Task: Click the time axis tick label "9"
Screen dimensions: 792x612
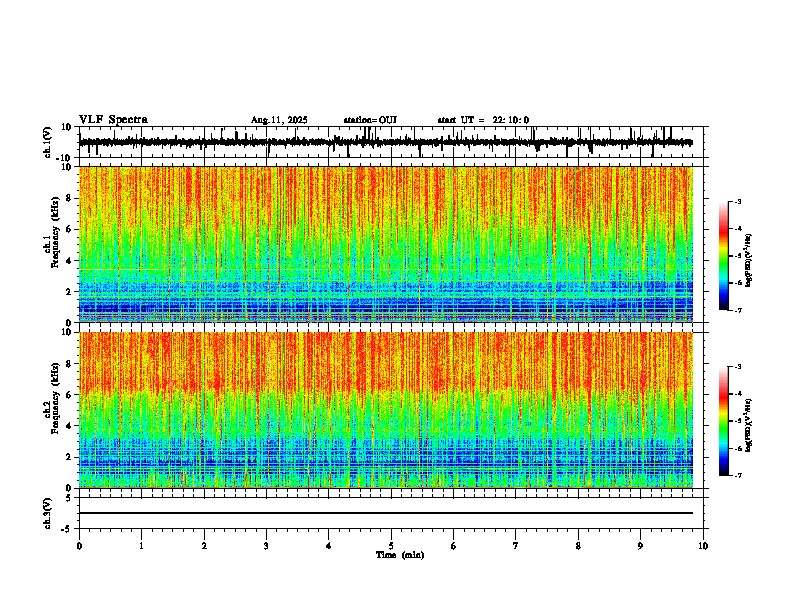Action: point(640,546)
